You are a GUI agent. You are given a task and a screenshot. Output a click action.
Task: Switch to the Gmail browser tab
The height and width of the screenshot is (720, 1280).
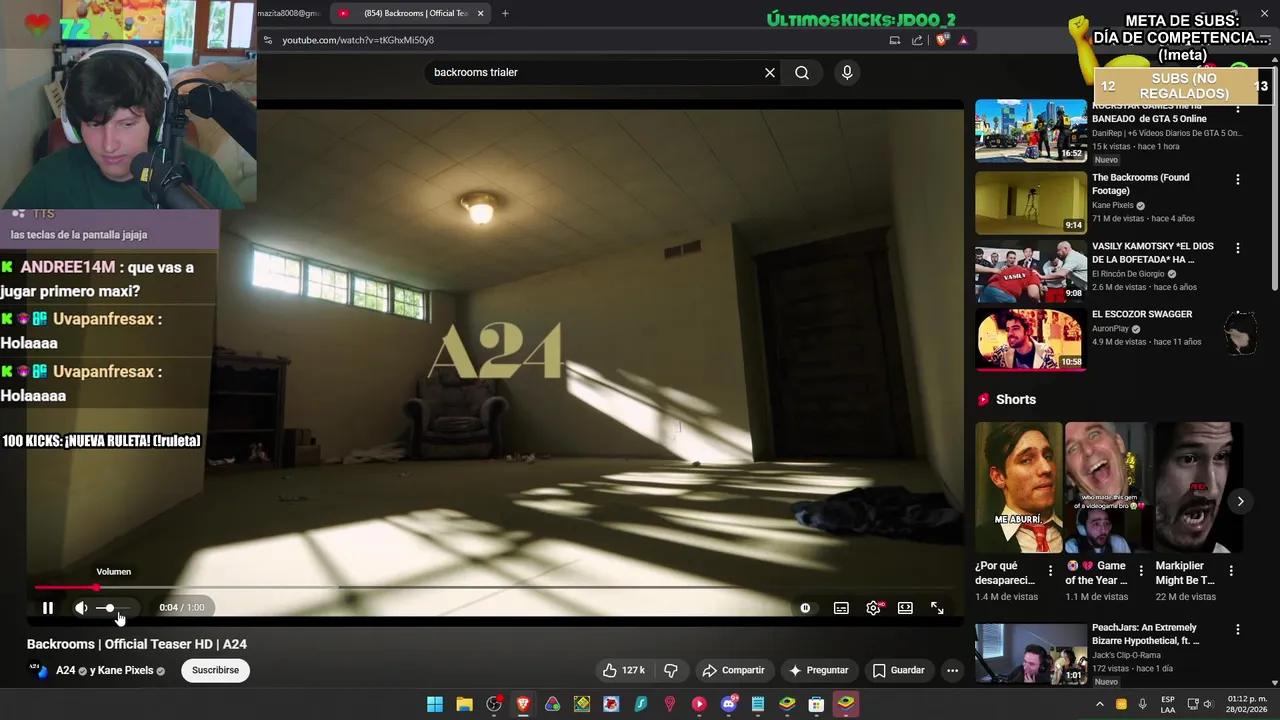[290, 13]
